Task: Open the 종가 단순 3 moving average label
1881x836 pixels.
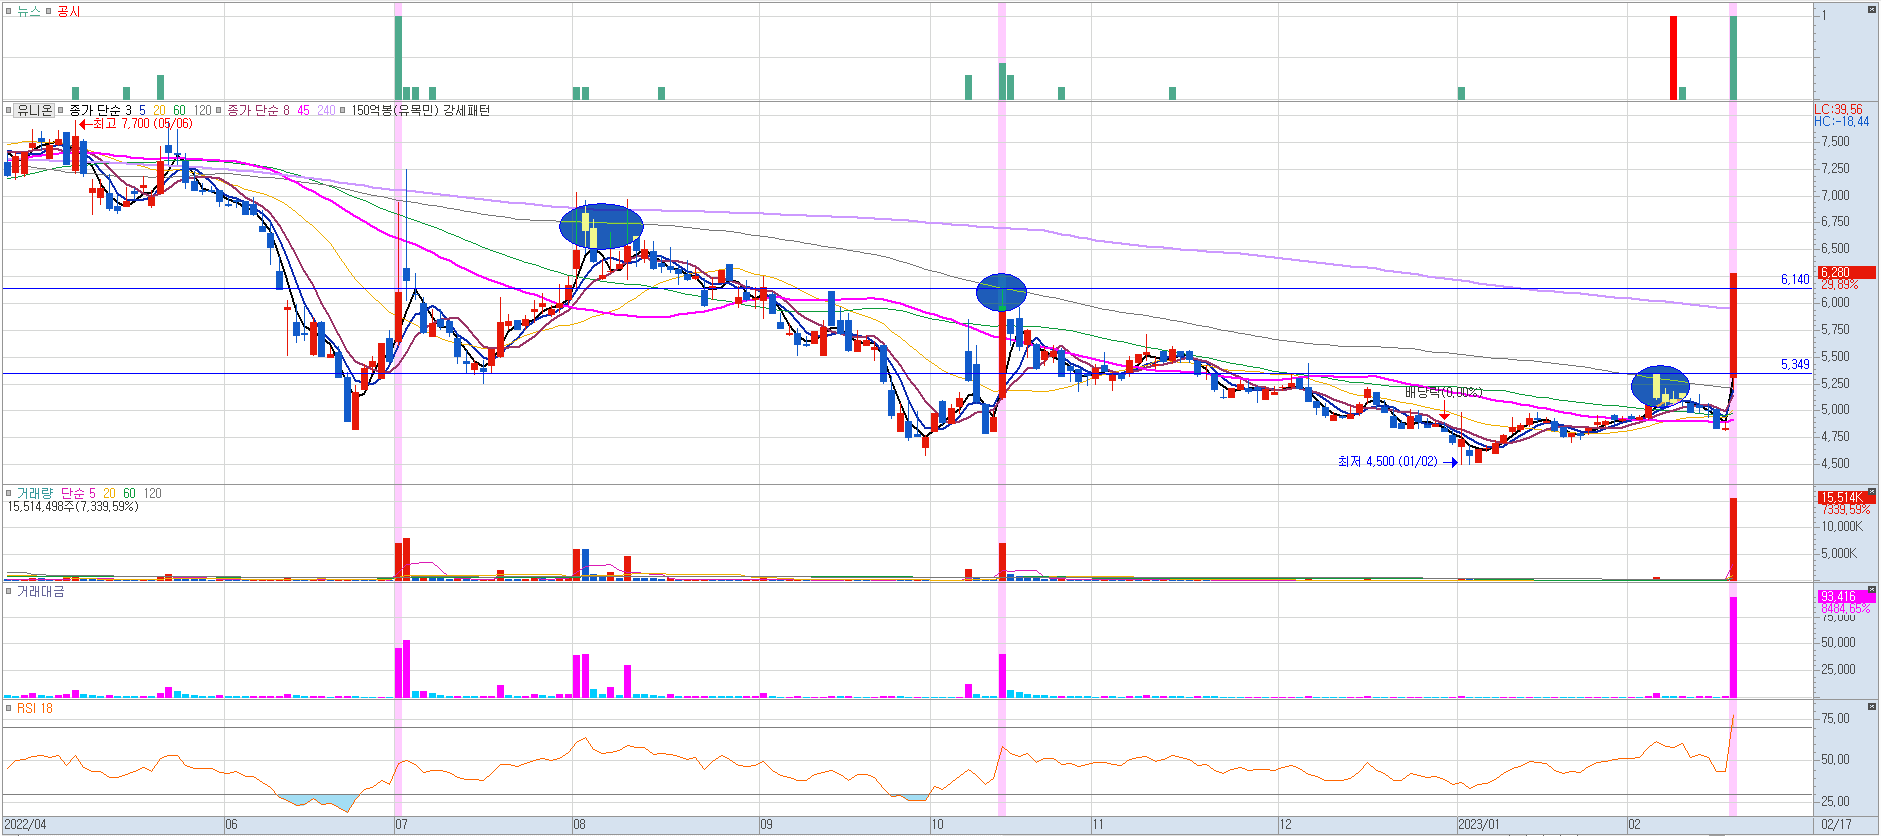Action: 100,110
